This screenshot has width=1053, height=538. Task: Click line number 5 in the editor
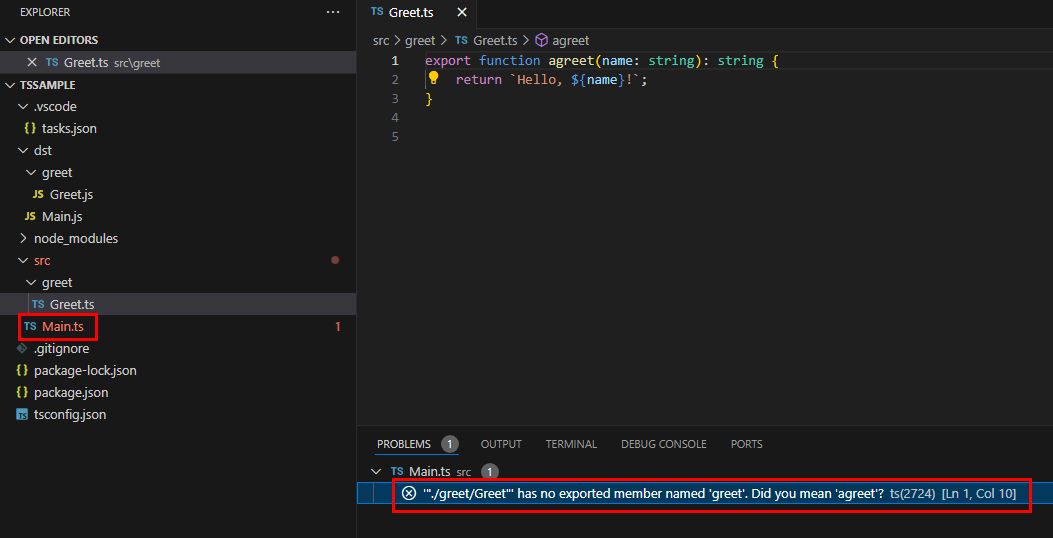point(395,136)
